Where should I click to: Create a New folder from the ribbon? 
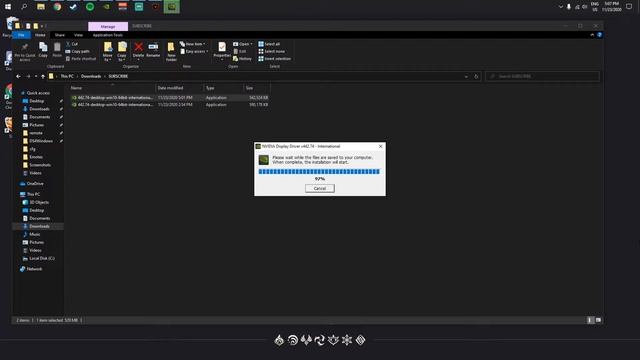pos(171,52)
